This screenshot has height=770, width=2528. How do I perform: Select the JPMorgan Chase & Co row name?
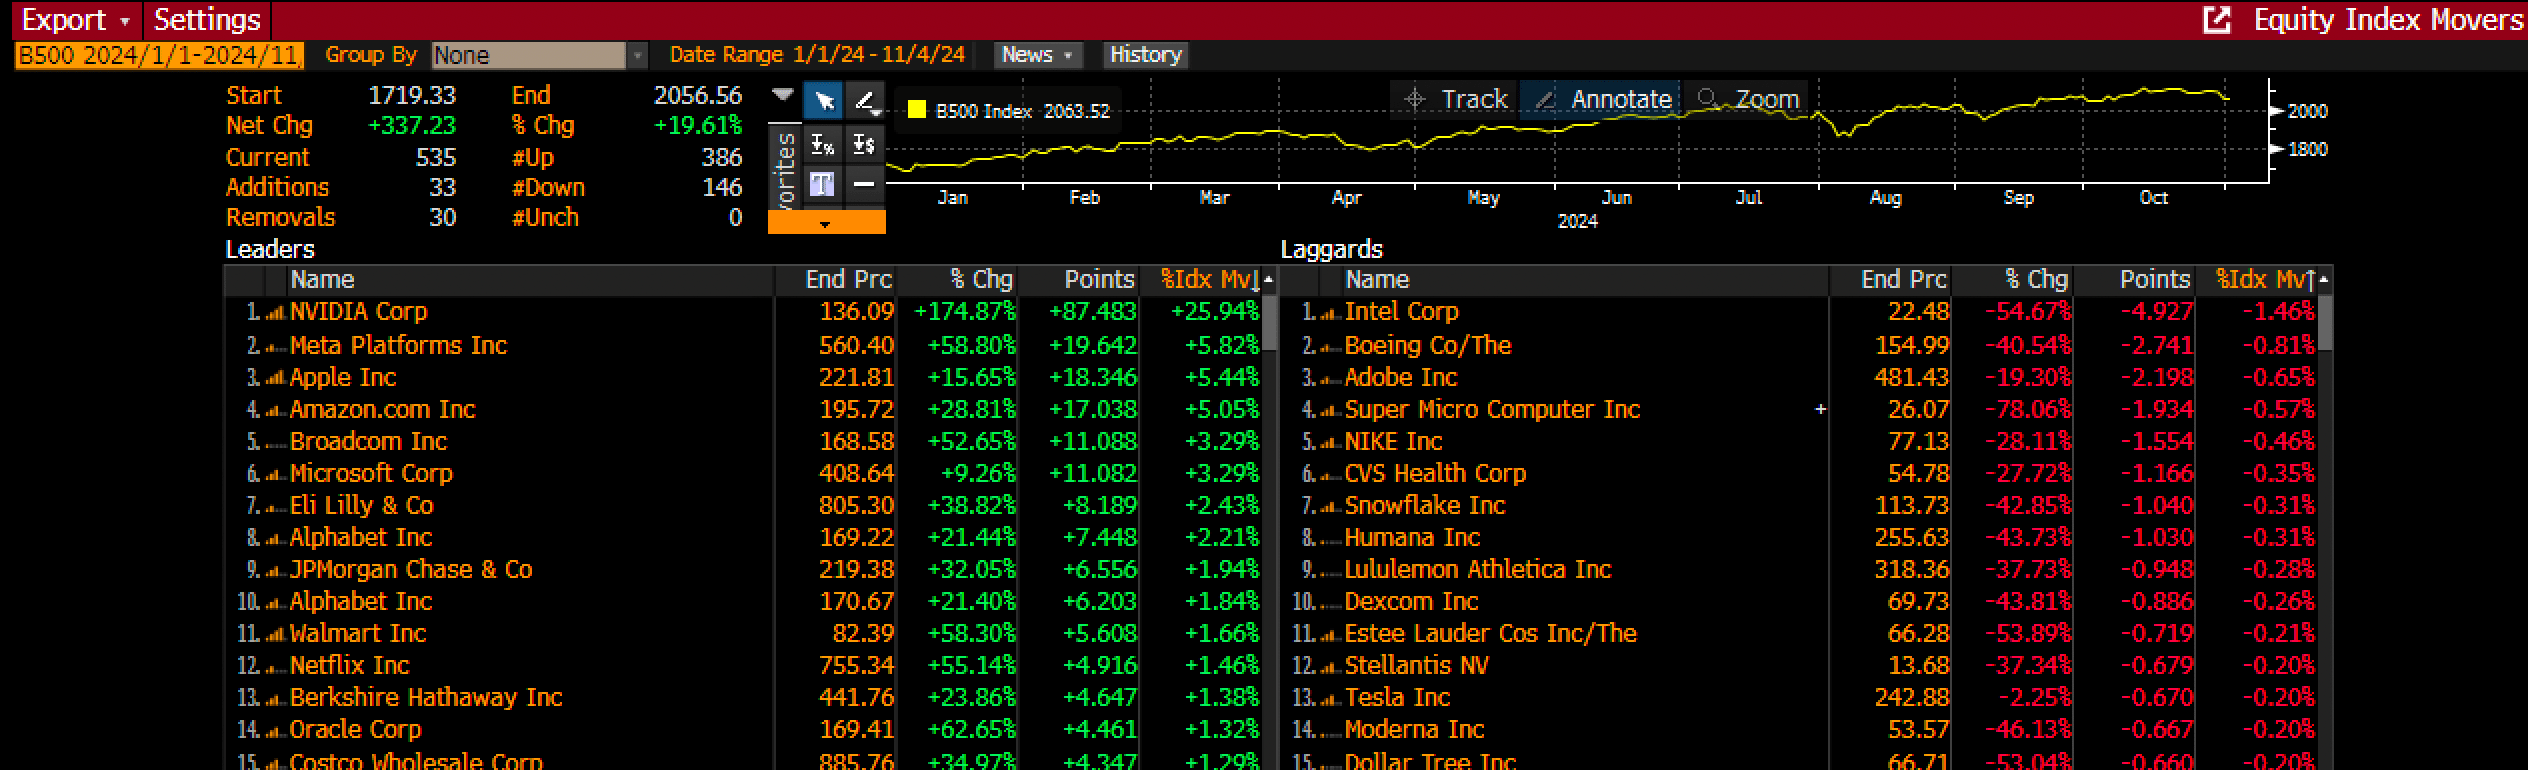[x=411, y=569]
